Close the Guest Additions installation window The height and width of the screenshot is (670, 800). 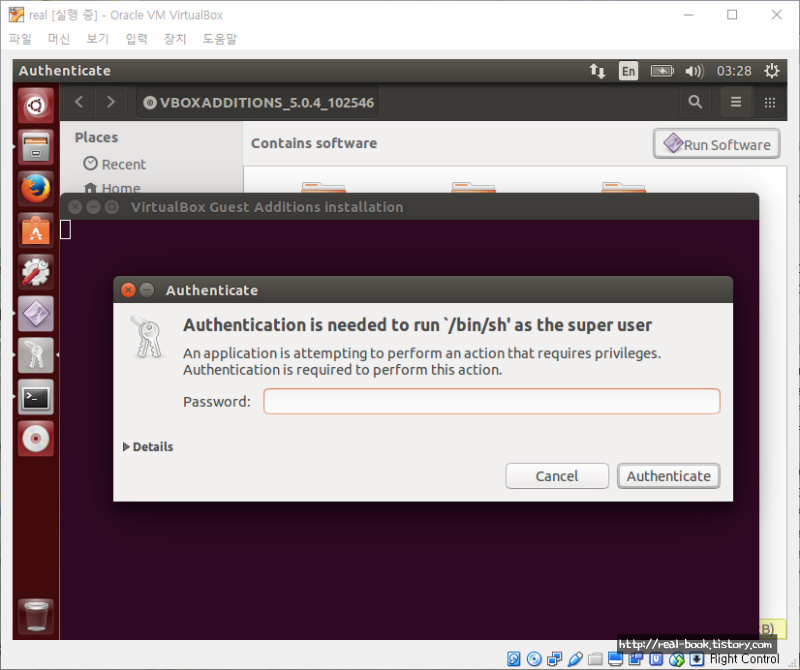coord(75,207)
